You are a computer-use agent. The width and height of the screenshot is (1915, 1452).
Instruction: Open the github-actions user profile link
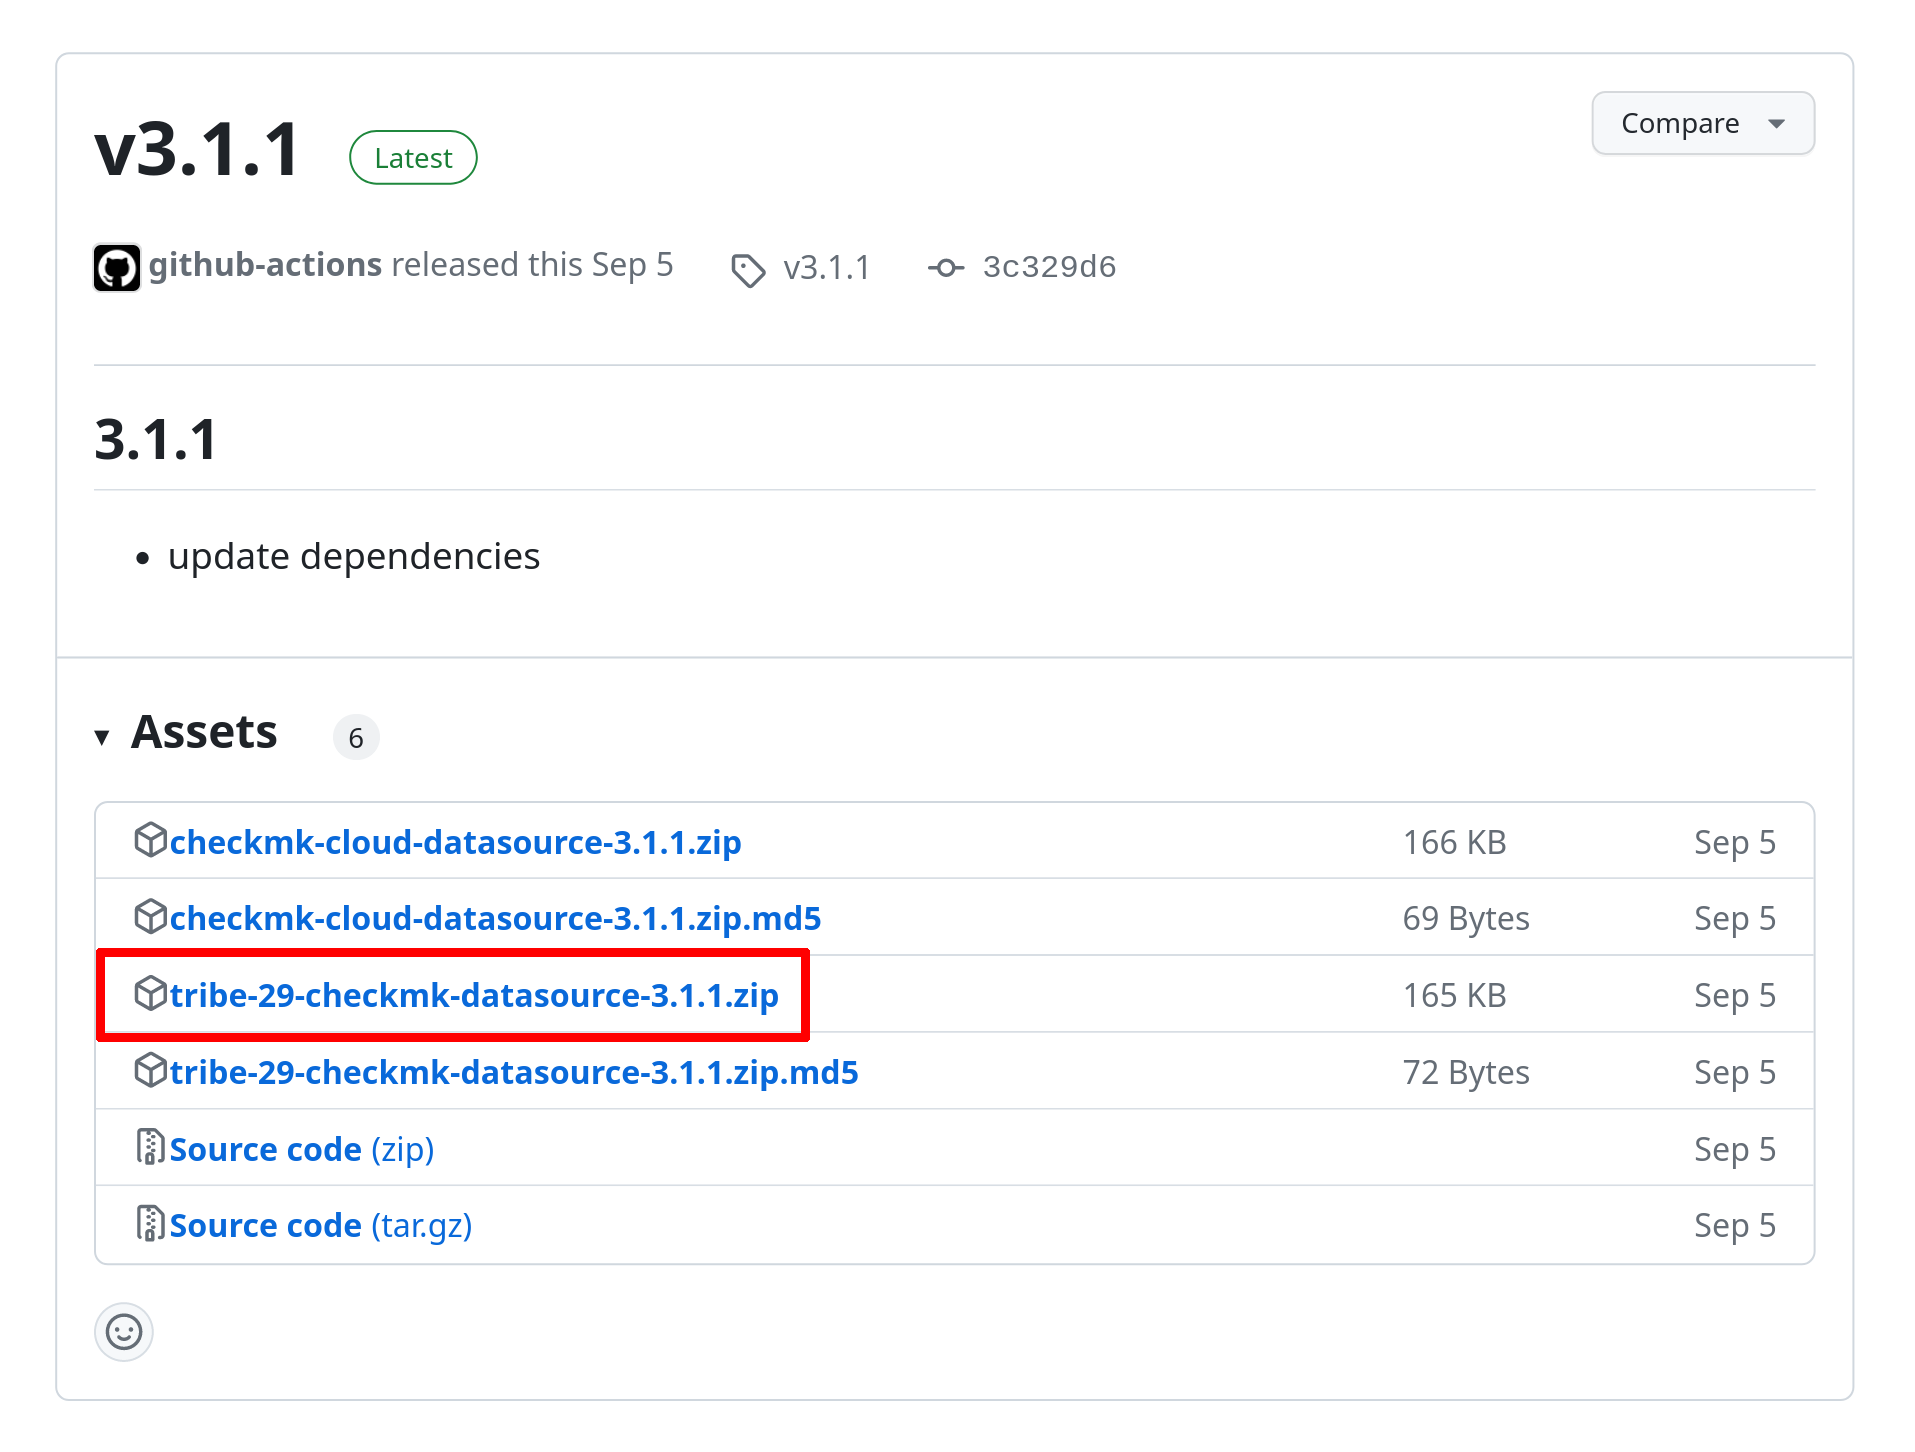265,265
